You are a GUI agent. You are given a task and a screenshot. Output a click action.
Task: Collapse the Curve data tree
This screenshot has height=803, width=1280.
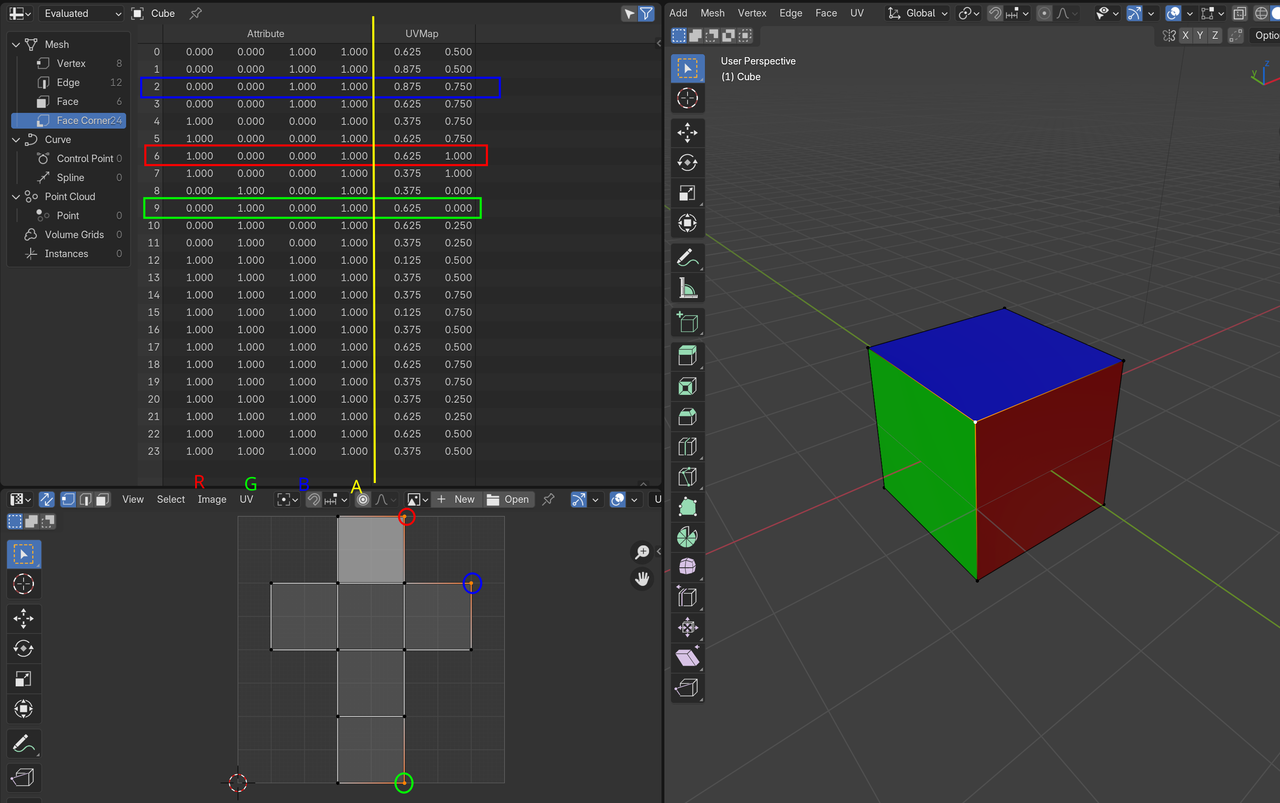coord(16,139)
